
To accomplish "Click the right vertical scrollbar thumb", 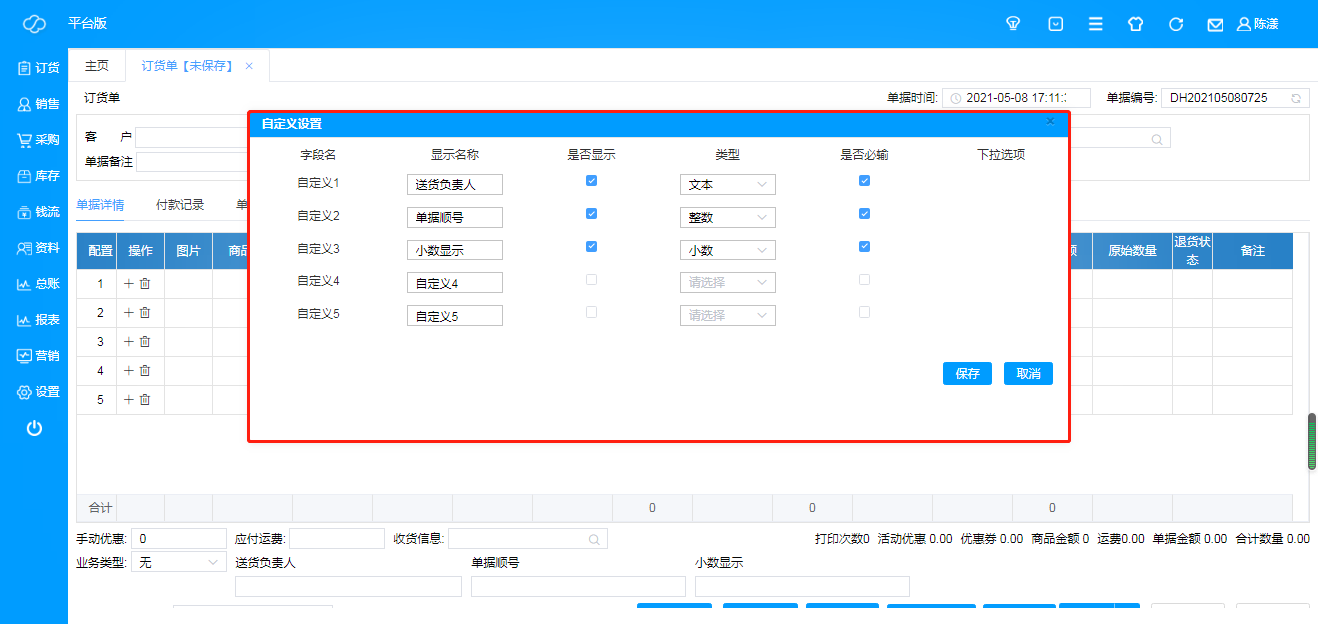I will point(1312,441).
